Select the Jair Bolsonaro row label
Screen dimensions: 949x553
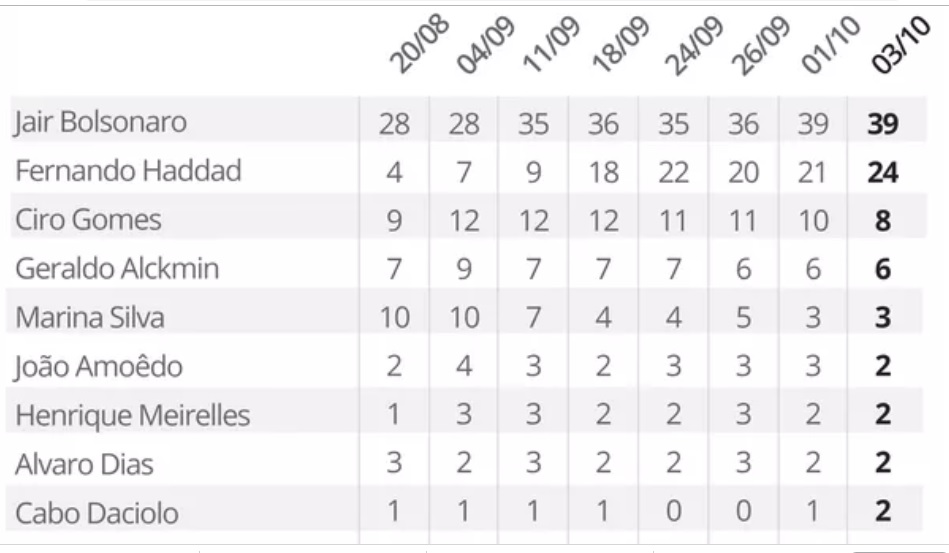click(100, 123)
